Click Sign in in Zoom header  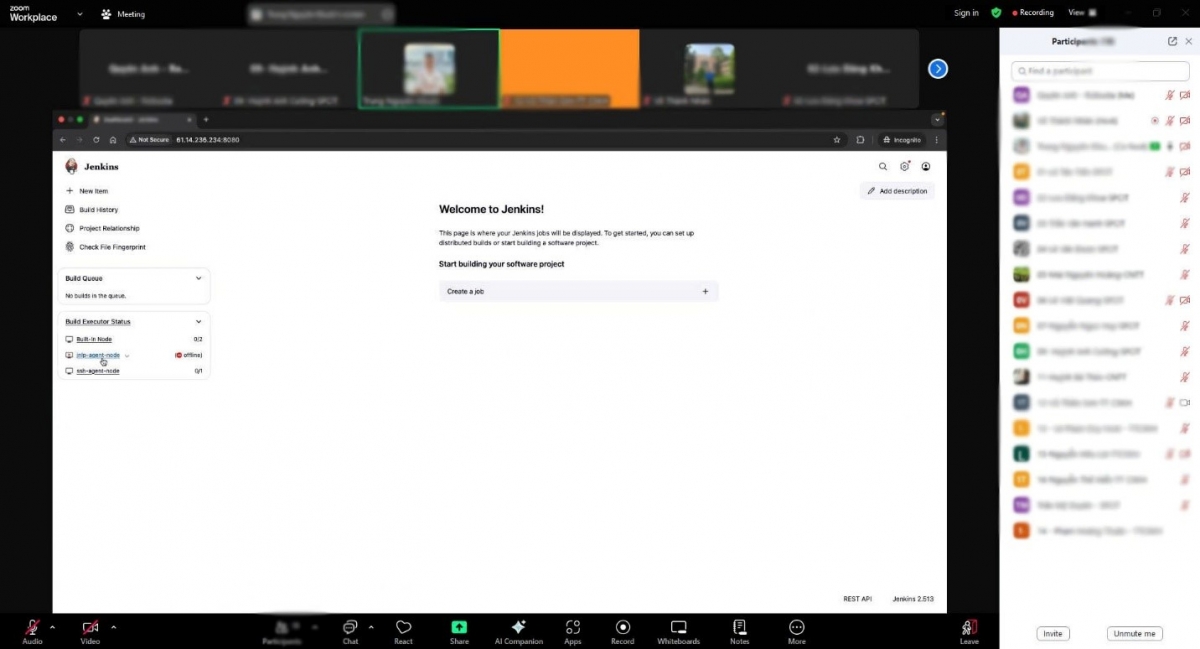point(966,13)
